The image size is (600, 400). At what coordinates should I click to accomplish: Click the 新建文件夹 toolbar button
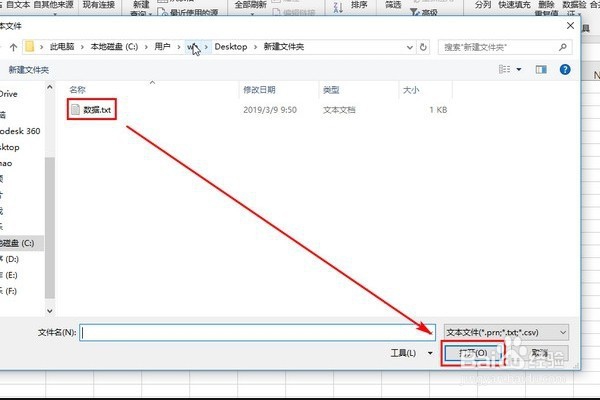[29, 70]
